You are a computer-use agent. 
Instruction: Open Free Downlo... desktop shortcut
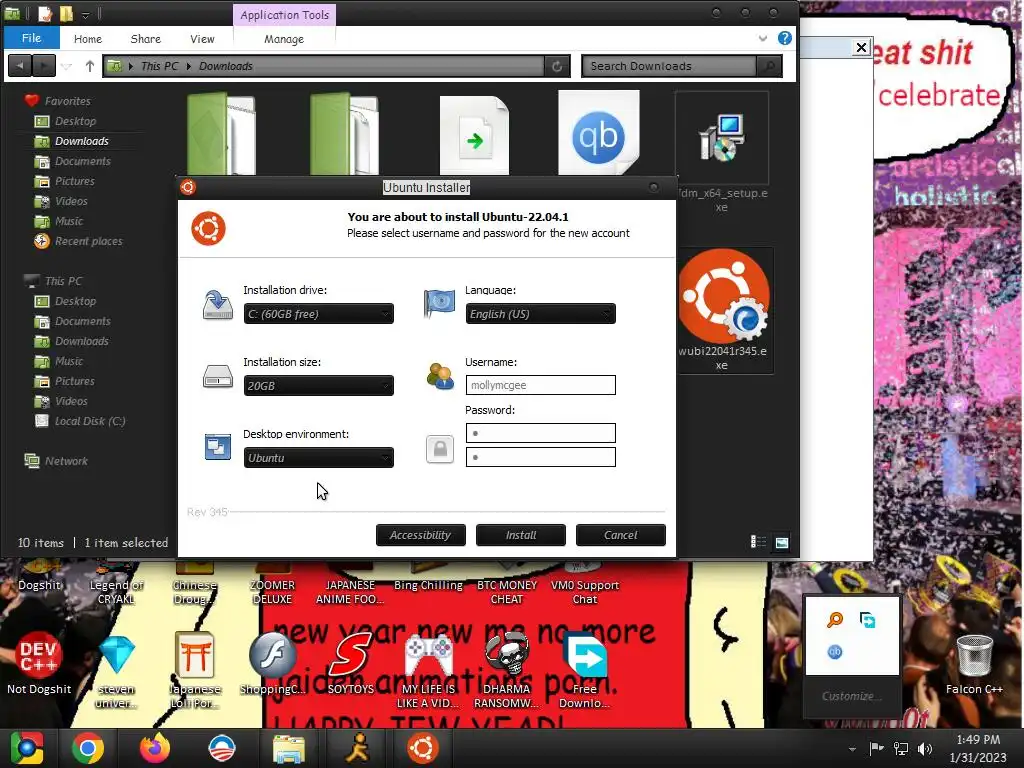(x=584, y=671)
